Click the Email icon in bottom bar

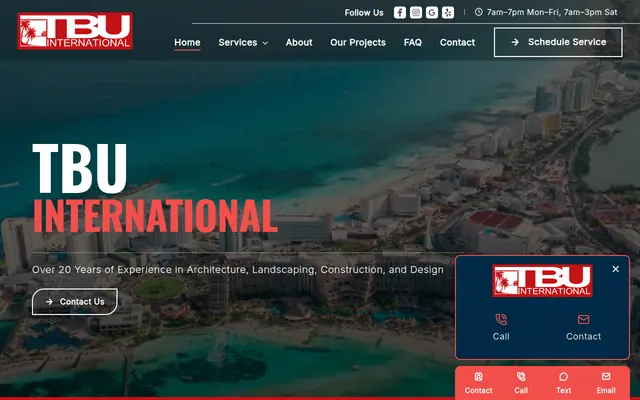click(x=606, y=376)
